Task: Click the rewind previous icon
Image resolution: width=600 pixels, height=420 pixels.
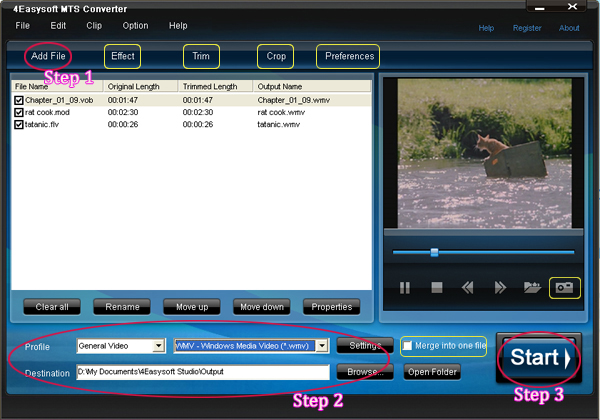Action: [468, 288]
